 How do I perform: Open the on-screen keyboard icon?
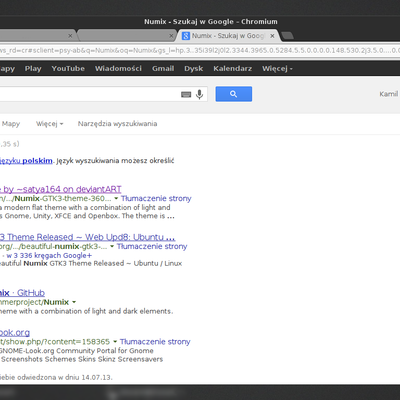[186, 95]
